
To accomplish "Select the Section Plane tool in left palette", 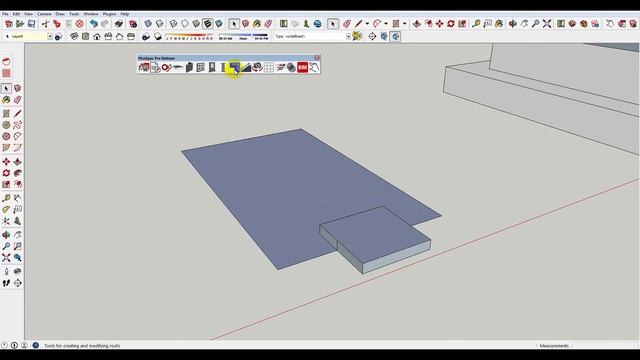I will click(17, 283).
